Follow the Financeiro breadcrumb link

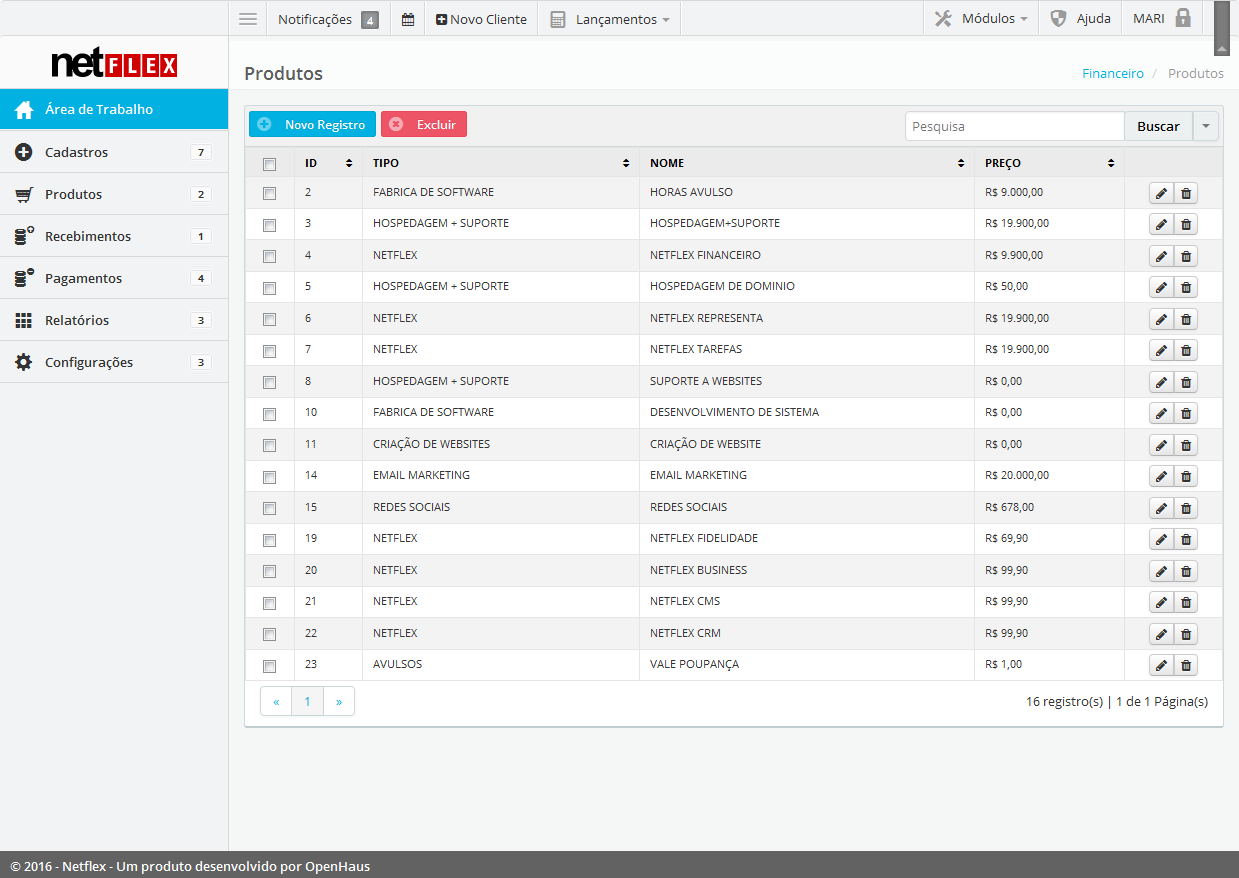1112,73
